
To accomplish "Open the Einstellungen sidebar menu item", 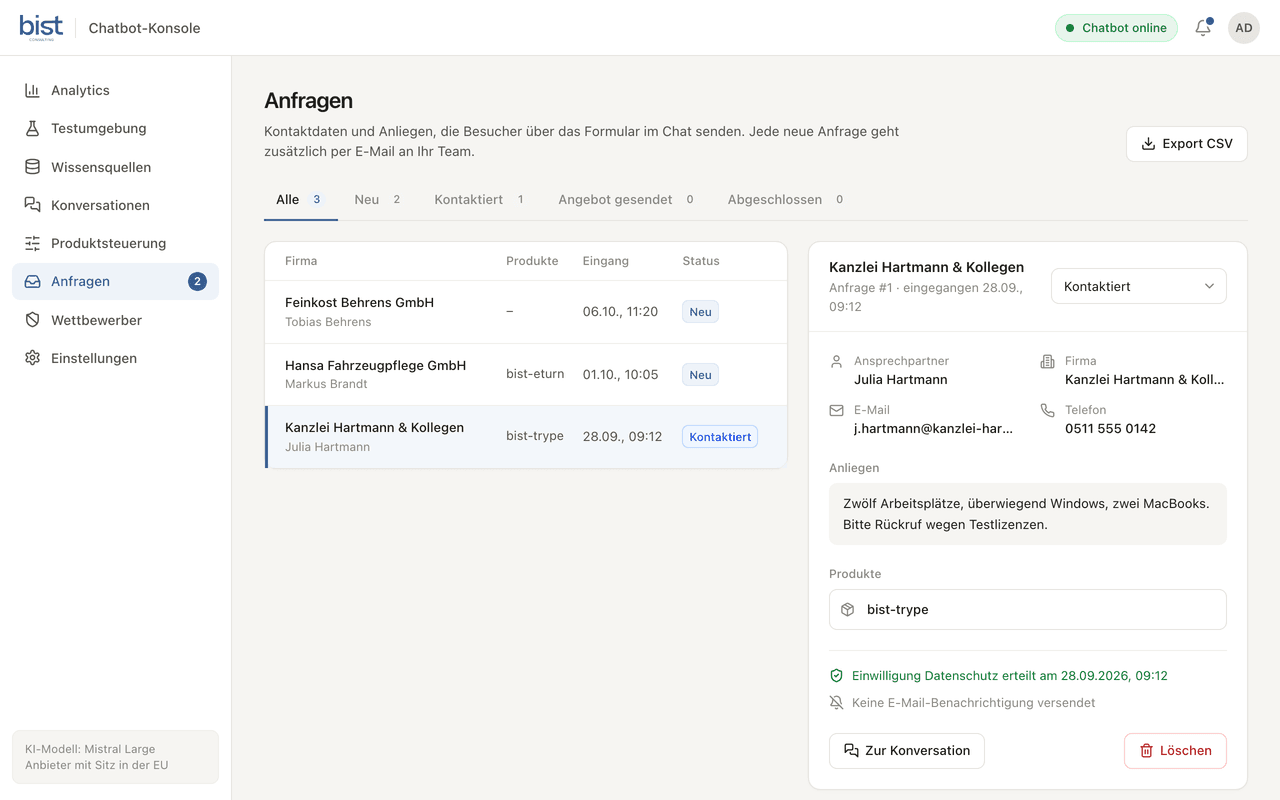I will click(x=115, y=358).
